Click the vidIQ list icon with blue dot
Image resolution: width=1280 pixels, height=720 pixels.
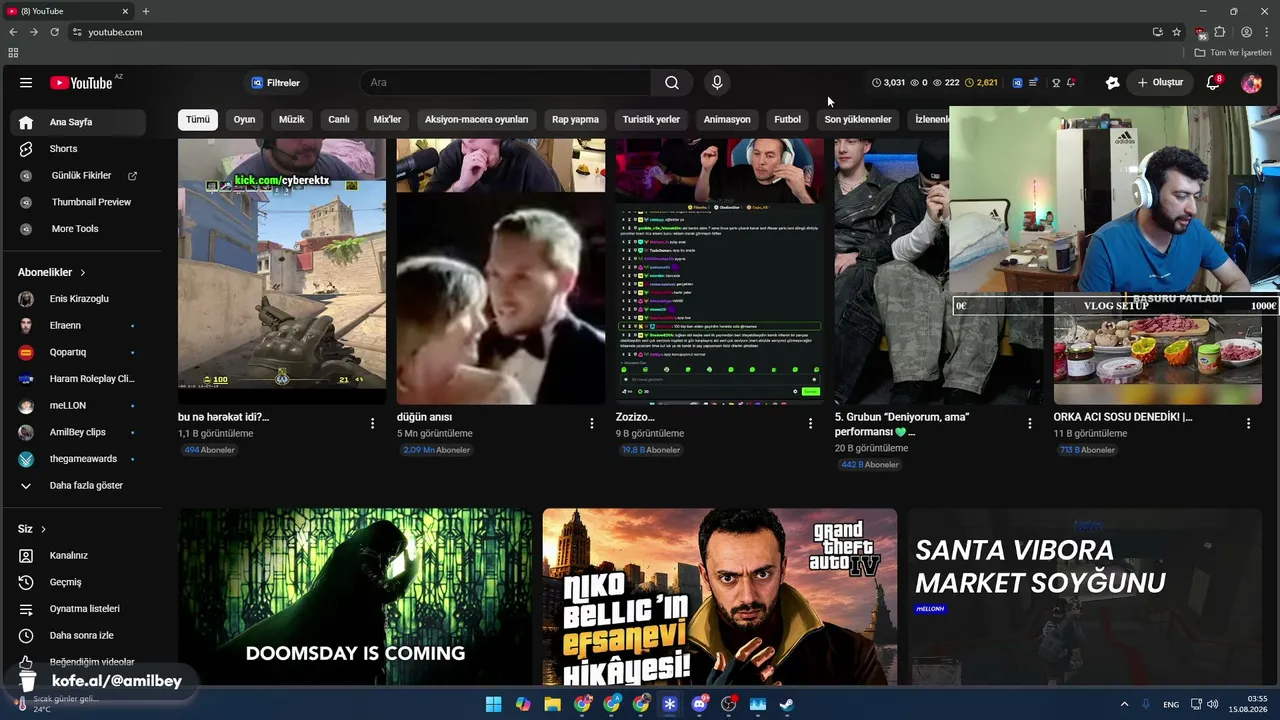click(1034, 83)
